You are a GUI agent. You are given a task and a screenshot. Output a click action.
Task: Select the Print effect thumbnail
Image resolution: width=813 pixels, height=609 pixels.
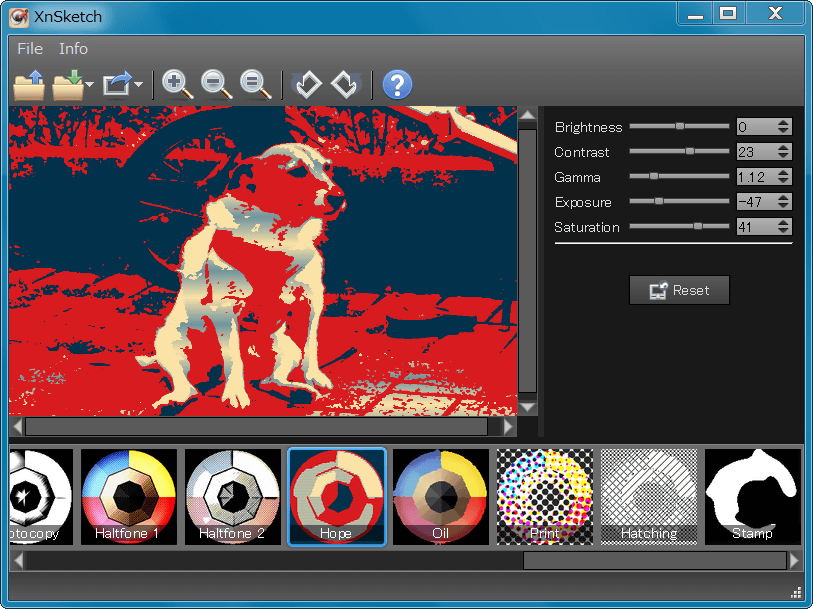tap(545, 497)
